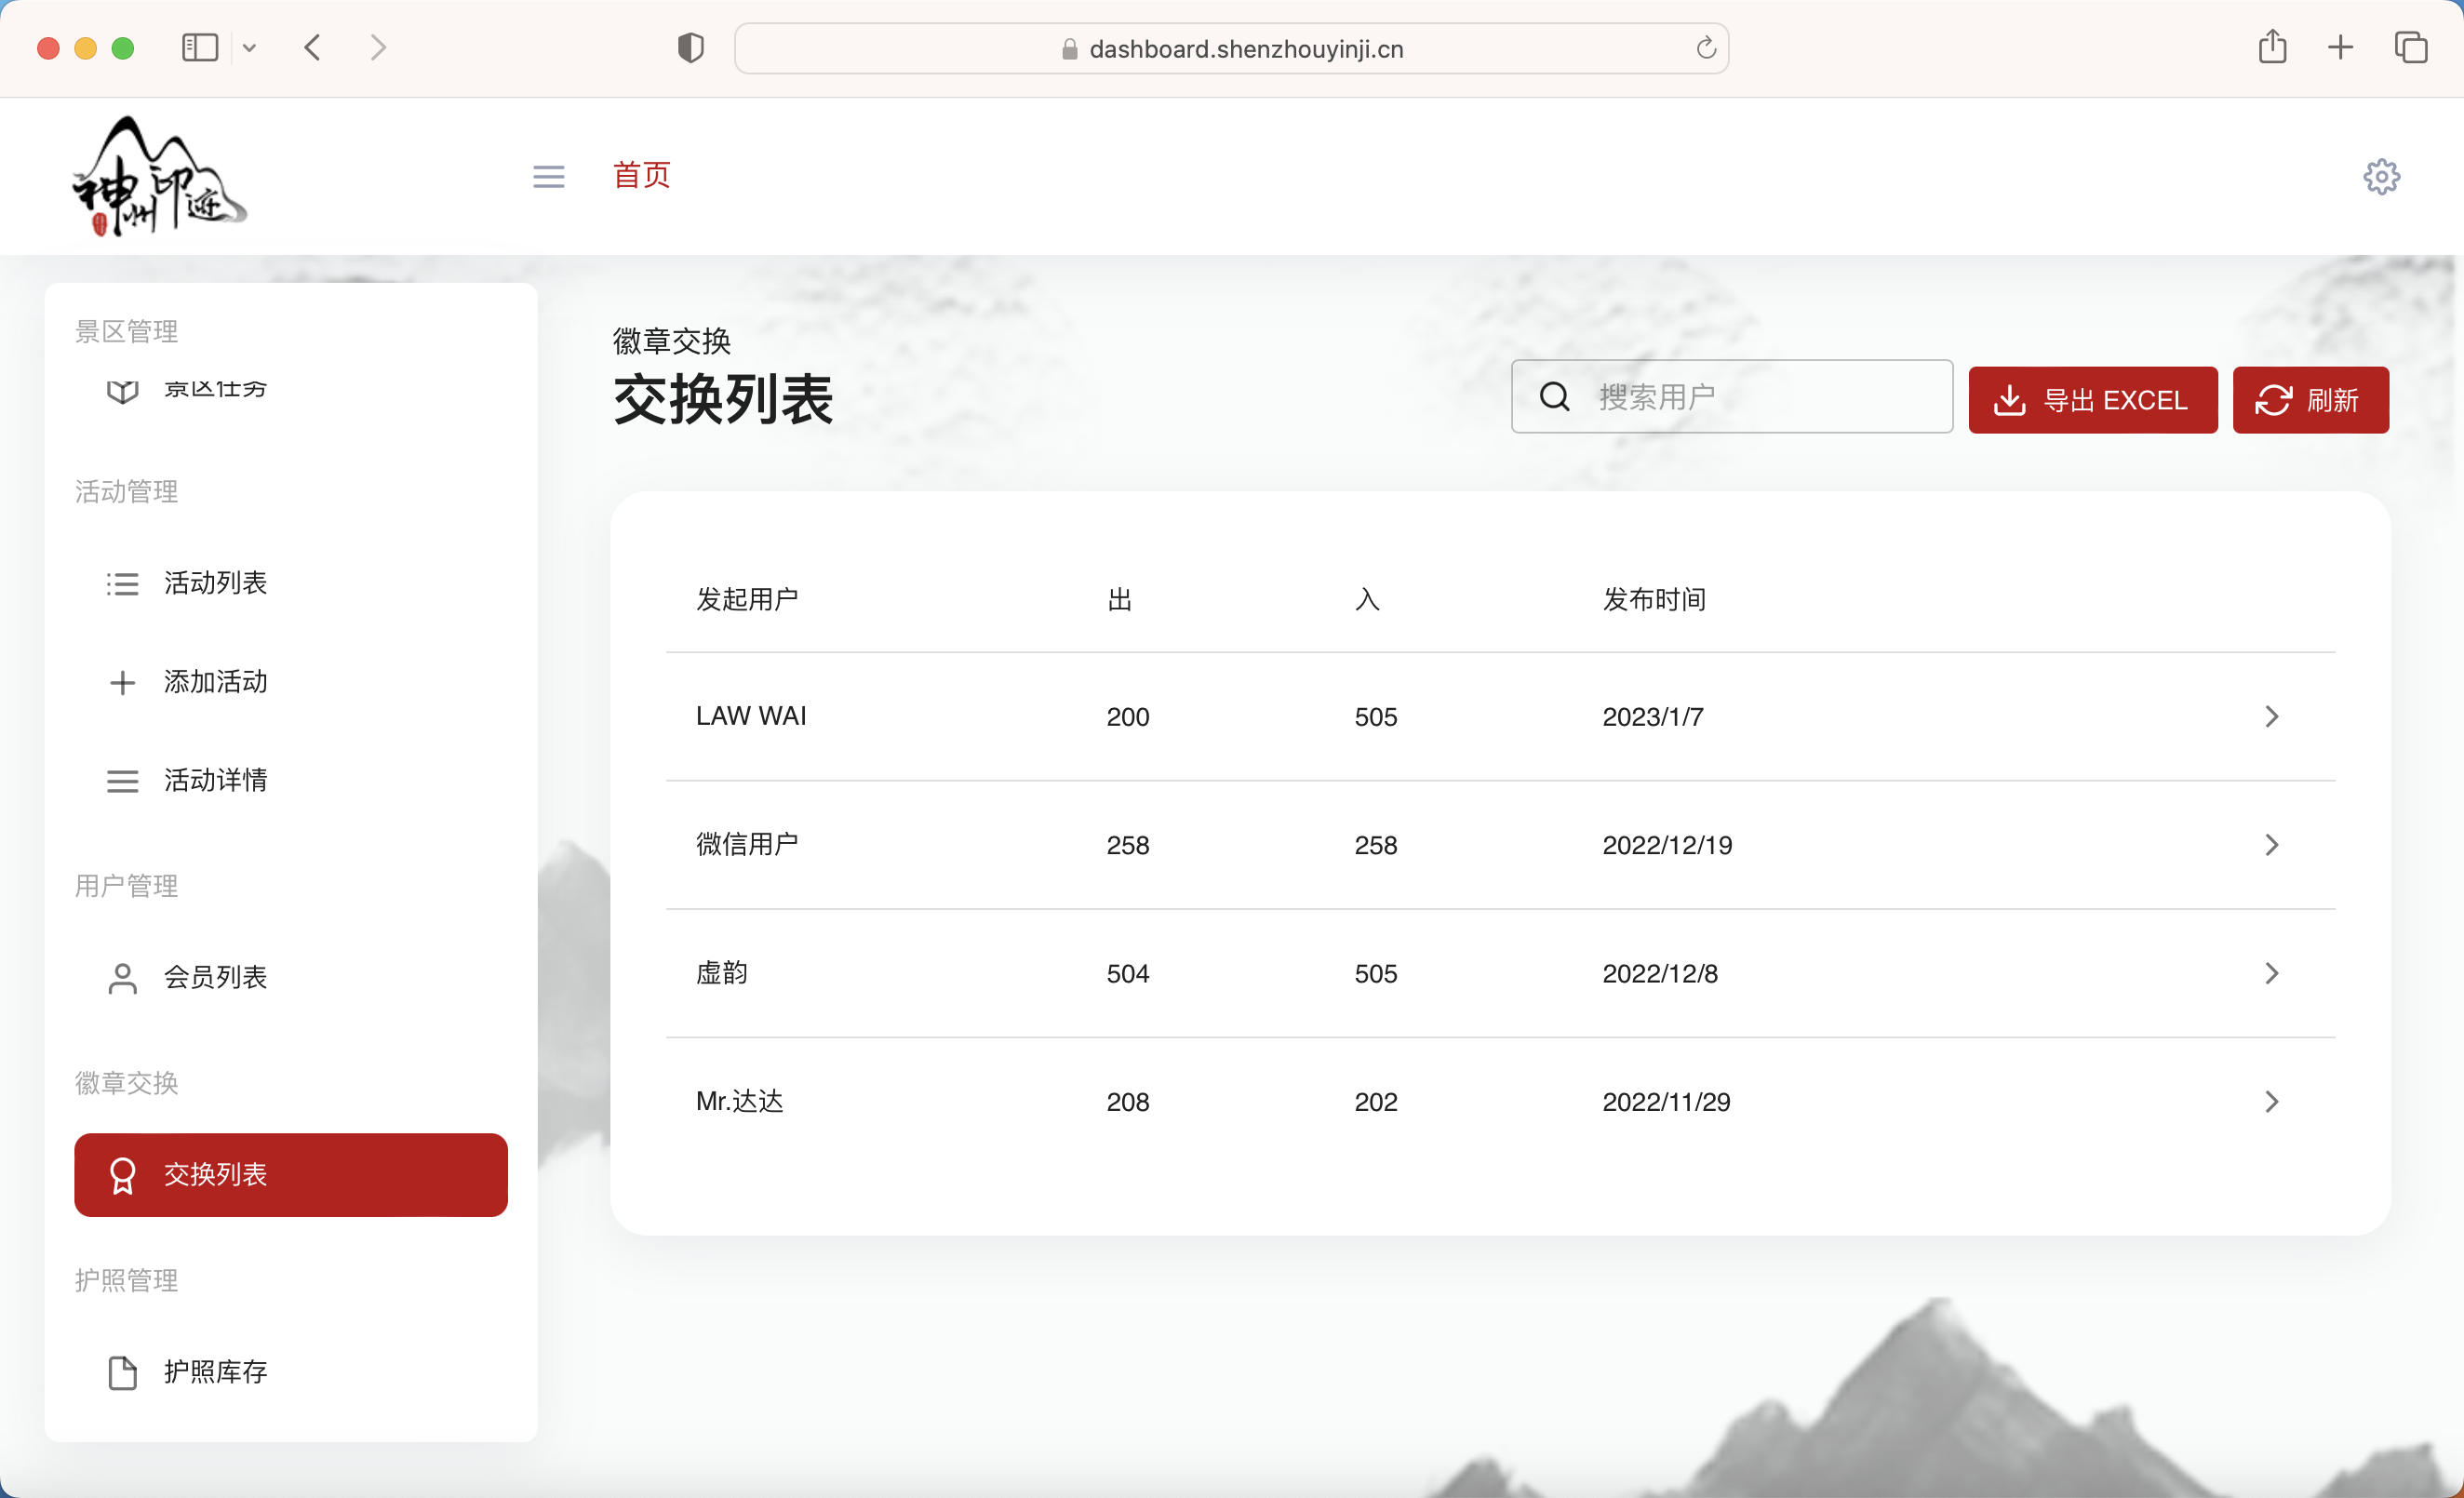Open dashboard settings via the gear icon
This screenshot has height=1498, width=2464.
2382,176
